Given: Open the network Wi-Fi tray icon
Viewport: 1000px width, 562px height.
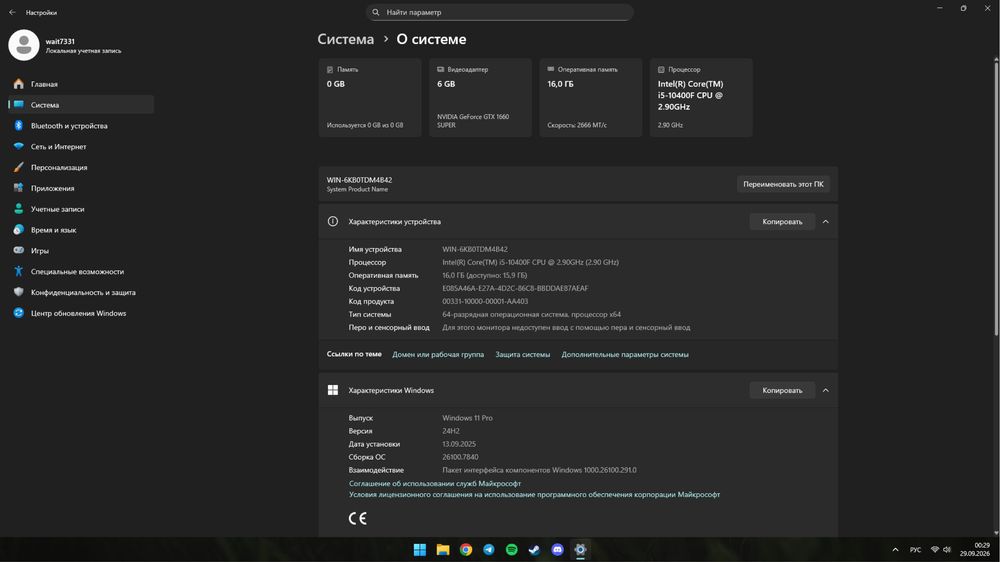Looking at the screenshot, I should click(x=935, y=550).
